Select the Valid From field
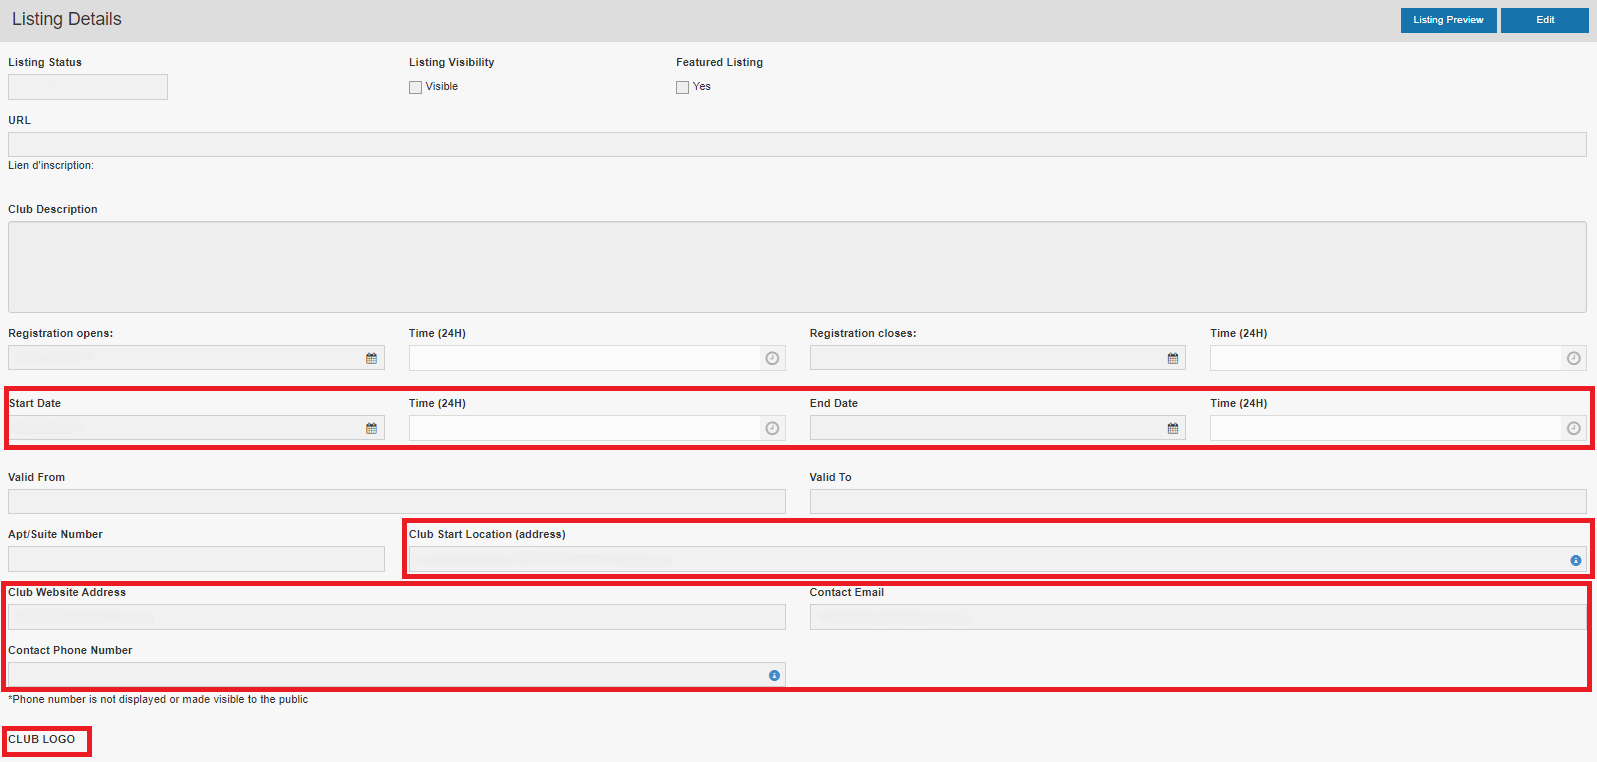The image size is (1597, 762). point(396,501)
